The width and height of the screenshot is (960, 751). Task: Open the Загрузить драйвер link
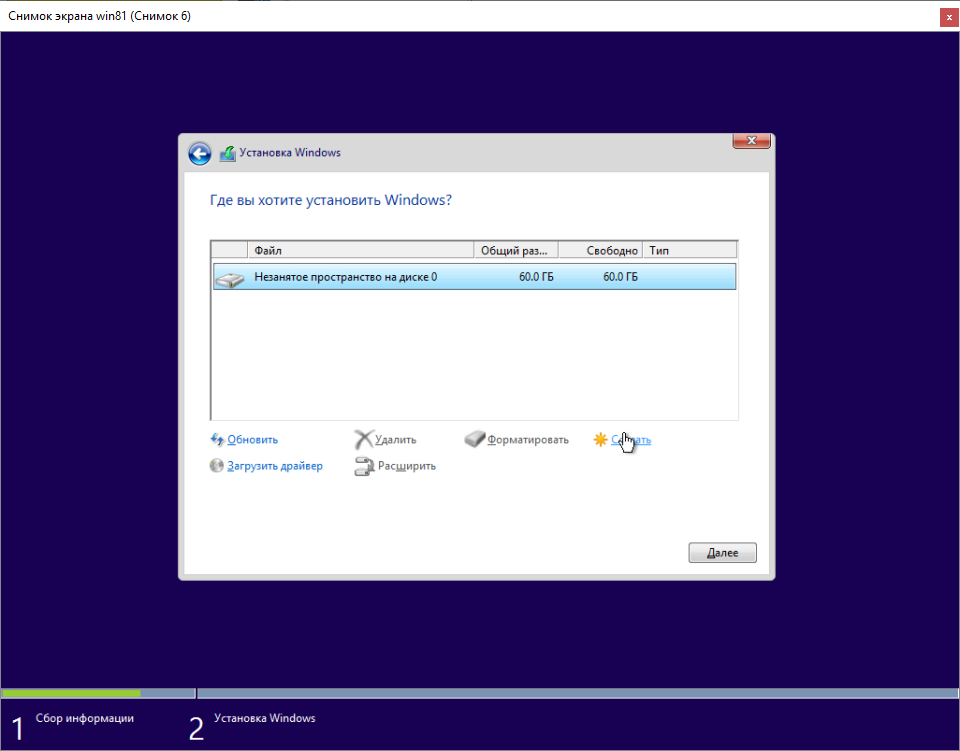click(x=275, y=466)
